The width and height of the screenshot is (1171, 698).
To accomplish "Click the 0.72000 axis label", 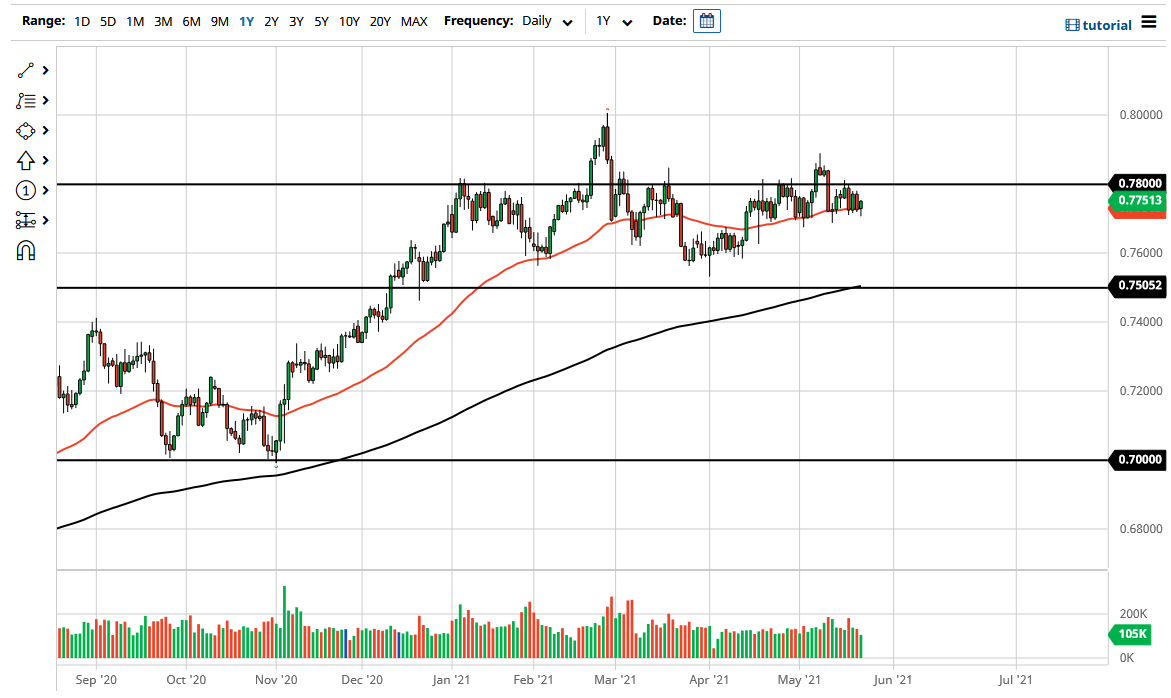I will point(1141,391).
